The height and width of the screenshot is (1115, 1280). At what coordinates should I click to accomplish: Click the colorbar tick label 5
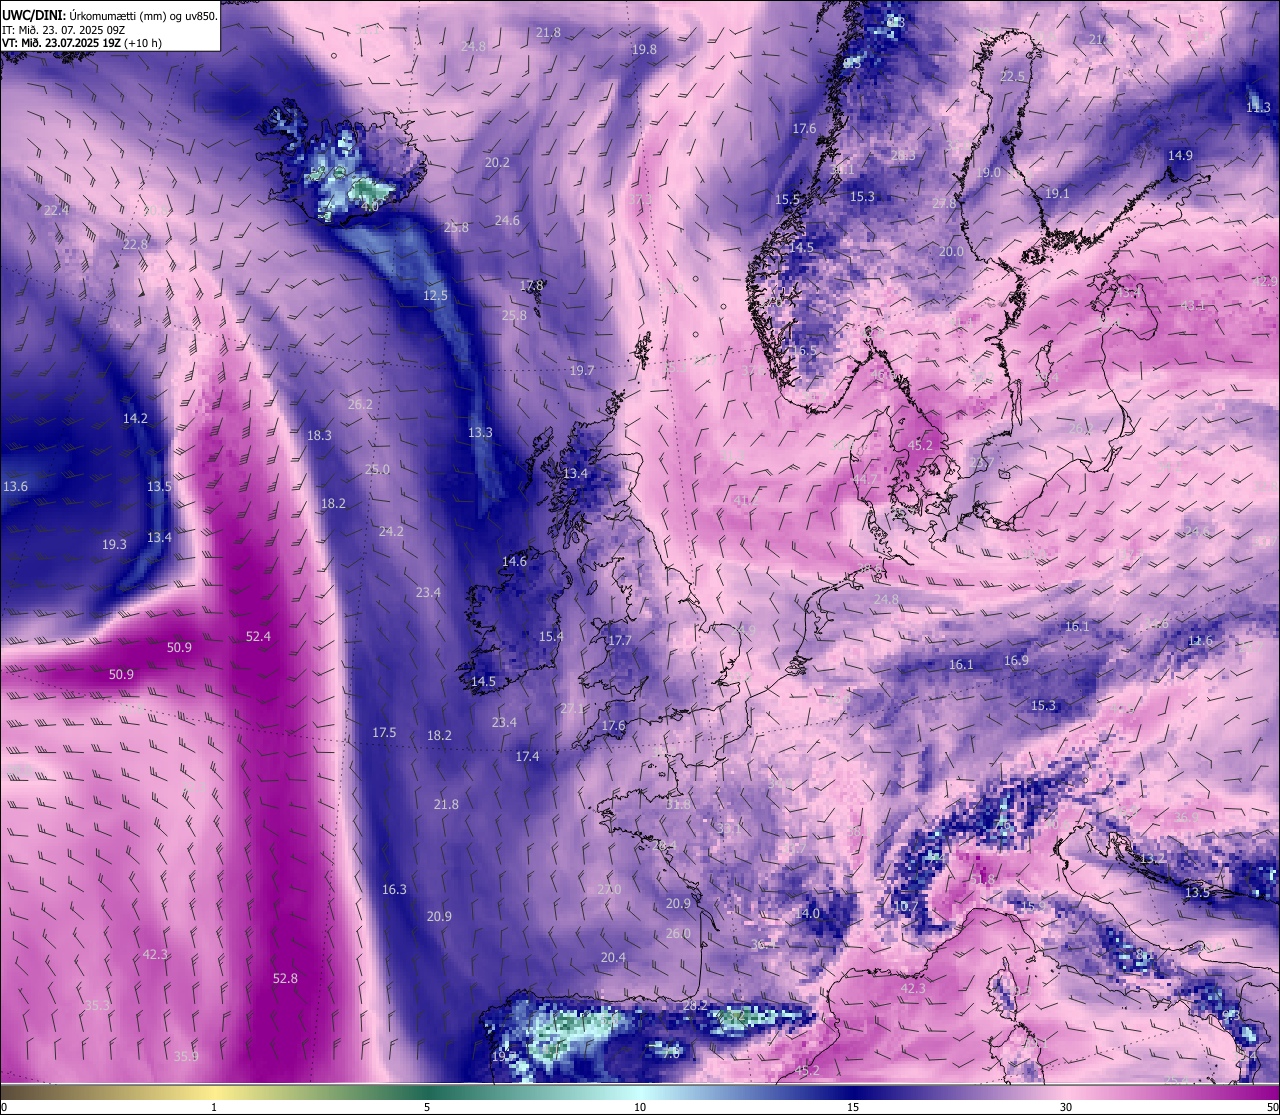[427, 1106]
